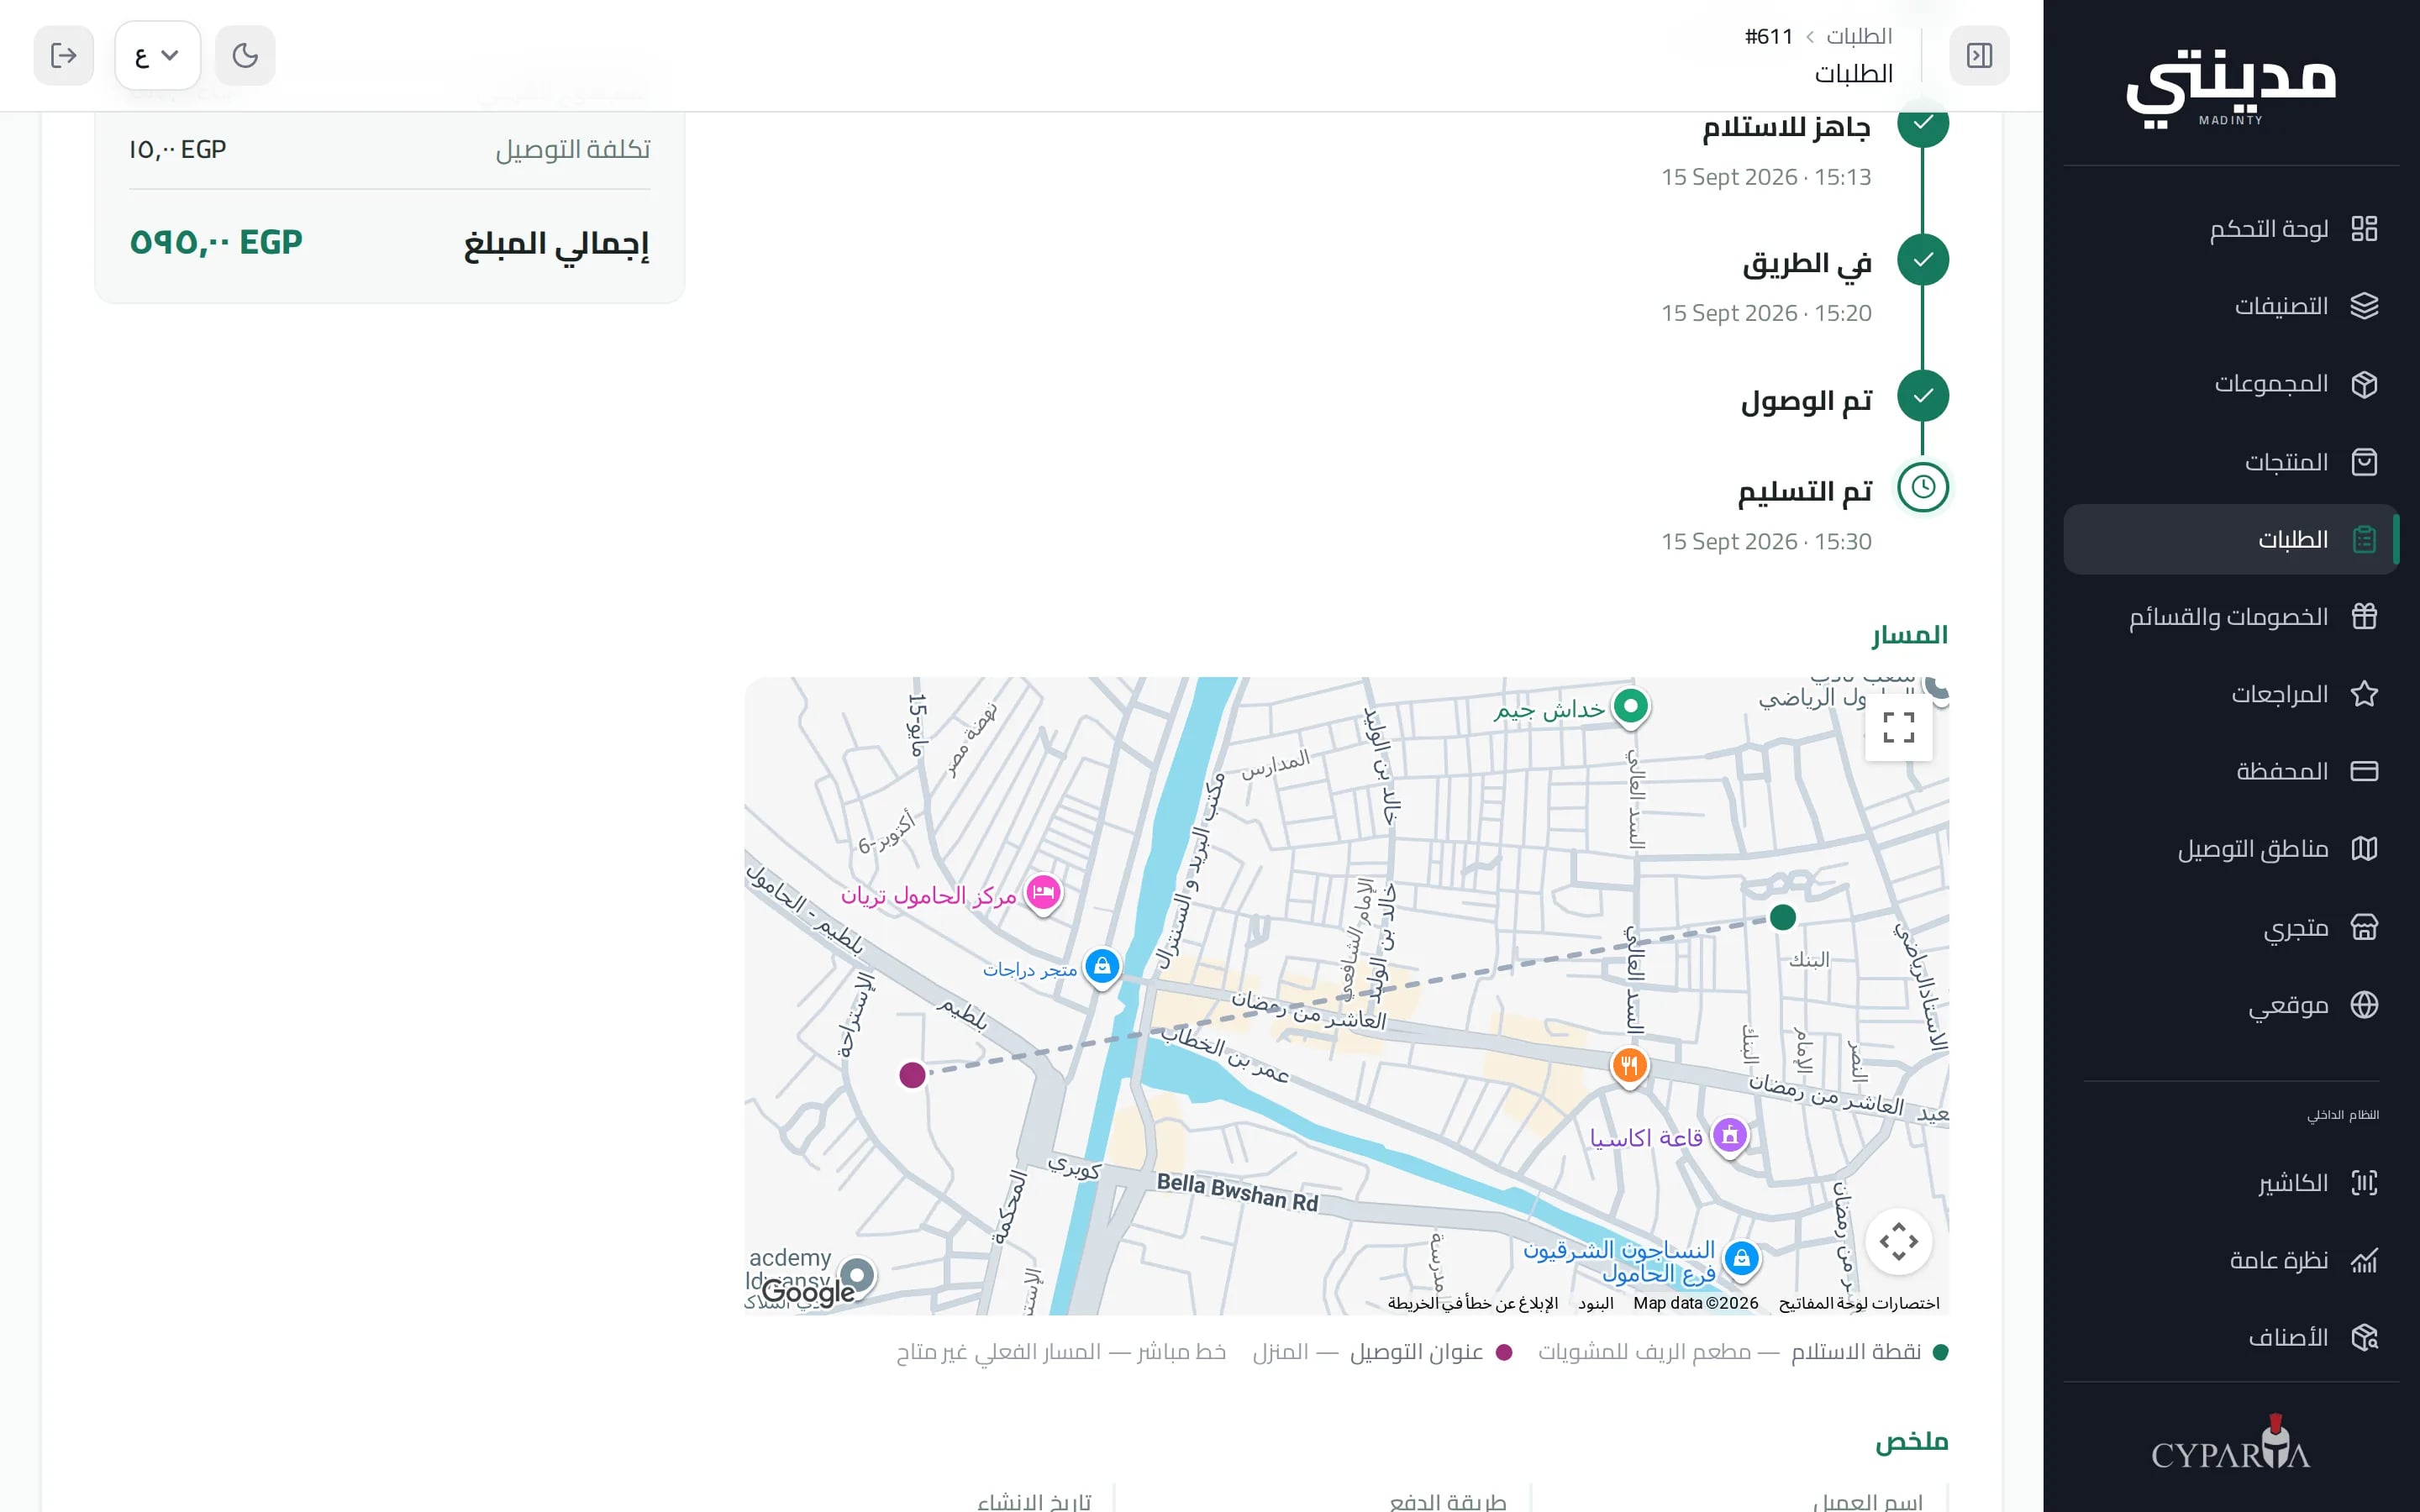Screen dimensions: 2420x1512
Task: Open التصنيفات categories page
Action: [2231, 306]
